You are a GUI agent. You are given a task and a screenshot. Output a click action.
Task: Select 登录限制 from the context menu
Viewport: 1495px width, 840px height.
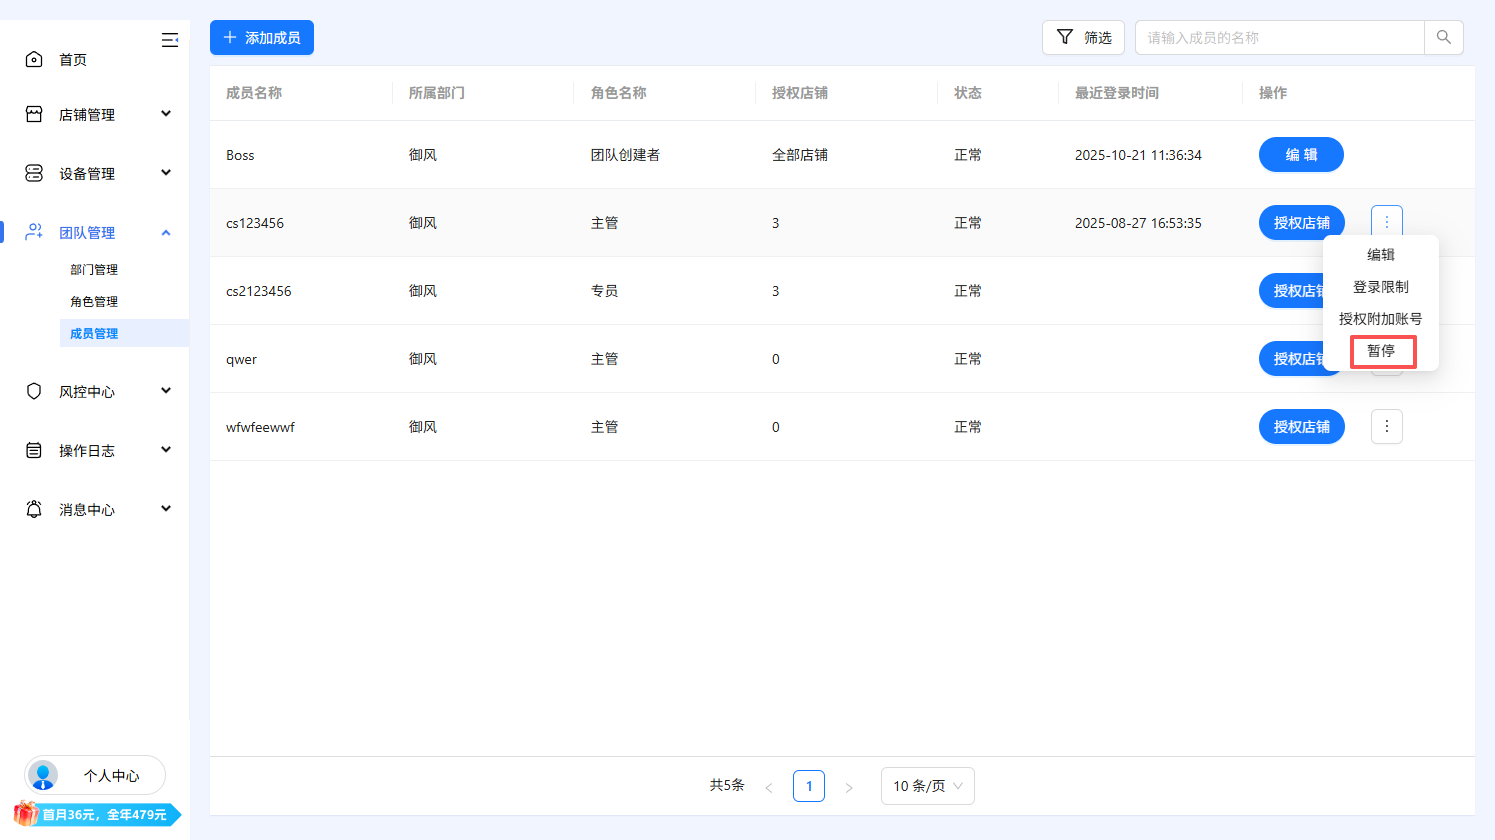point(1381,286)
